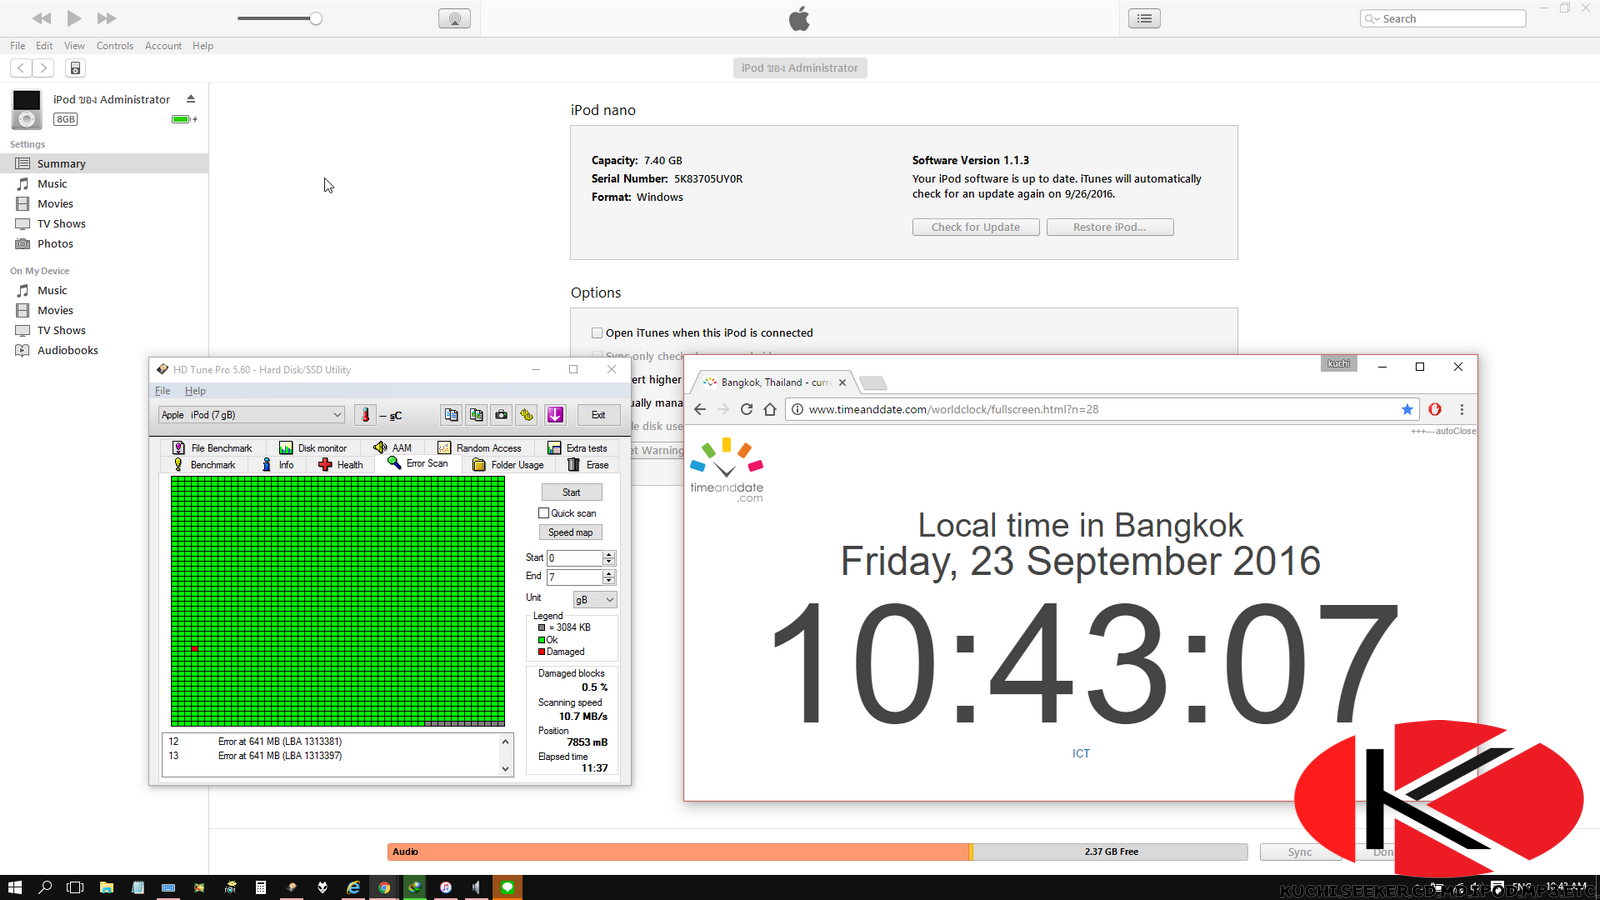Screen dimensions: 1600x900
Task: Click the camera save screenshot icon in HD Tune
Action: click(501, 415)
